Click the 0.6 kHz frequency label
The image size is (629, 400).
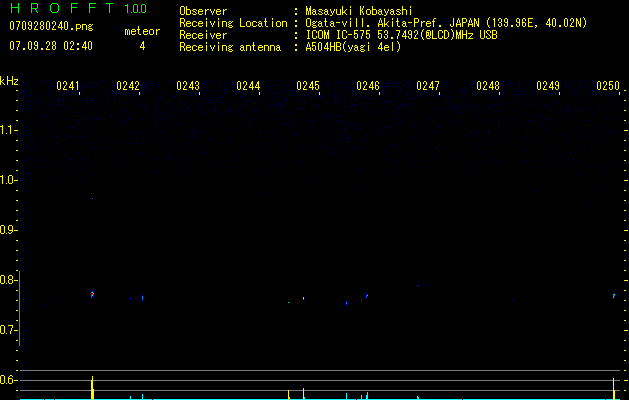[7, 380]
